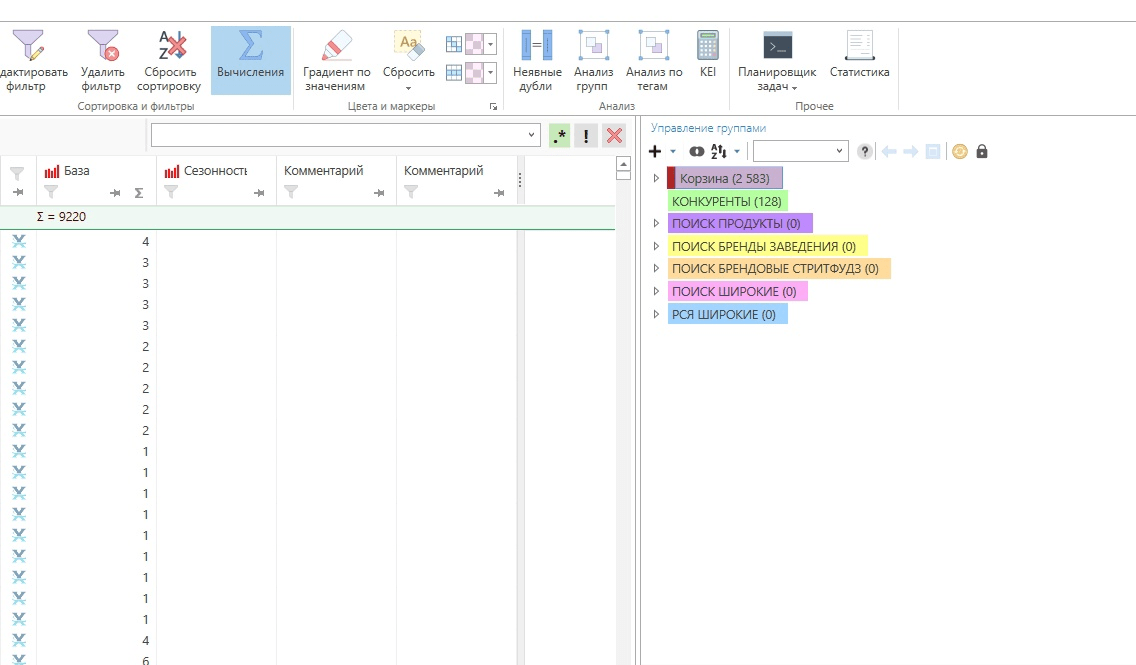The width and height of the screenshot is (1136, 665).
Task: Expand the ПОИСК ПРОДУКТЫ group
Action: click(656, 223)
